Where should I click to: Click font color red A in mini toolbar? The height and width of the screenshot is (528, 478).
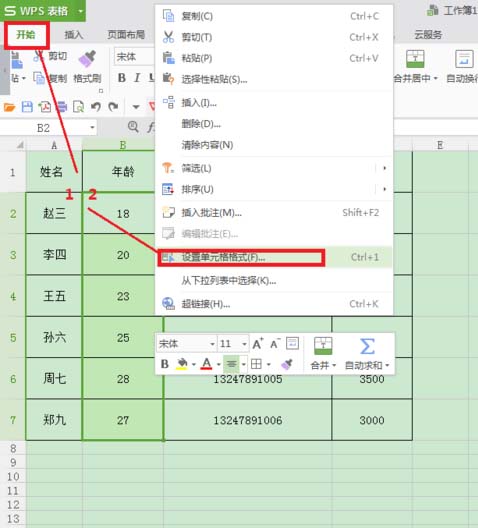click(206, 364)
